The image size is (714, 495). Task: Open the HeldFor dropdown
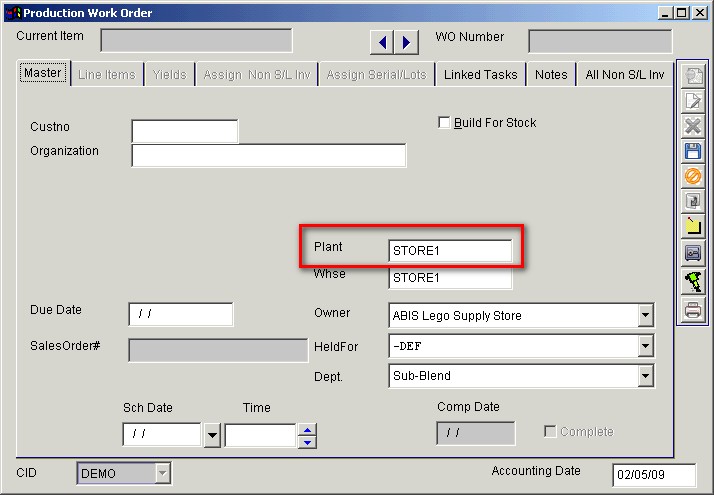coord(644,346)
